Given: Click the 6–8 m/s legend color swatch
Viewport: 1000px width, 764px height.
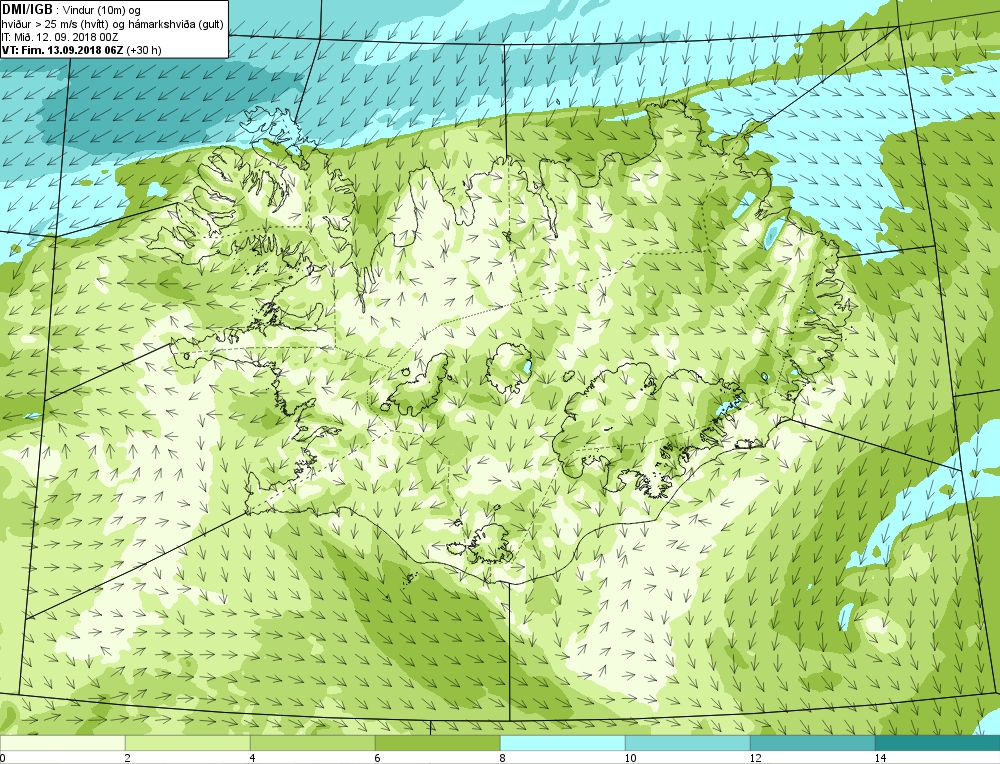Looking at the screenshot, I should tap(438, 743).
